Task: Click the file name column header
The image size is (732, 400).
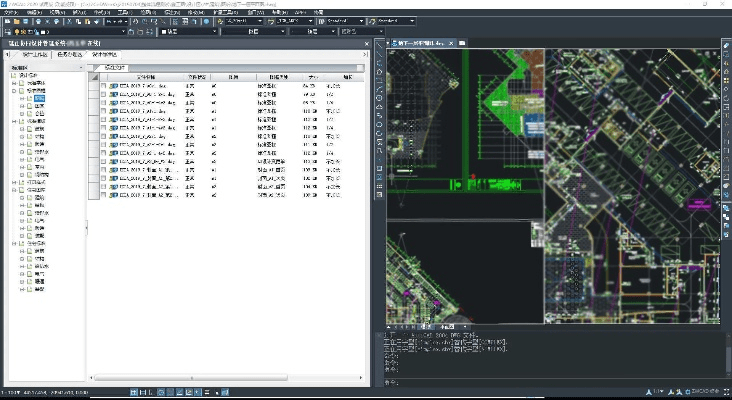Action: (x=145, y=76)
